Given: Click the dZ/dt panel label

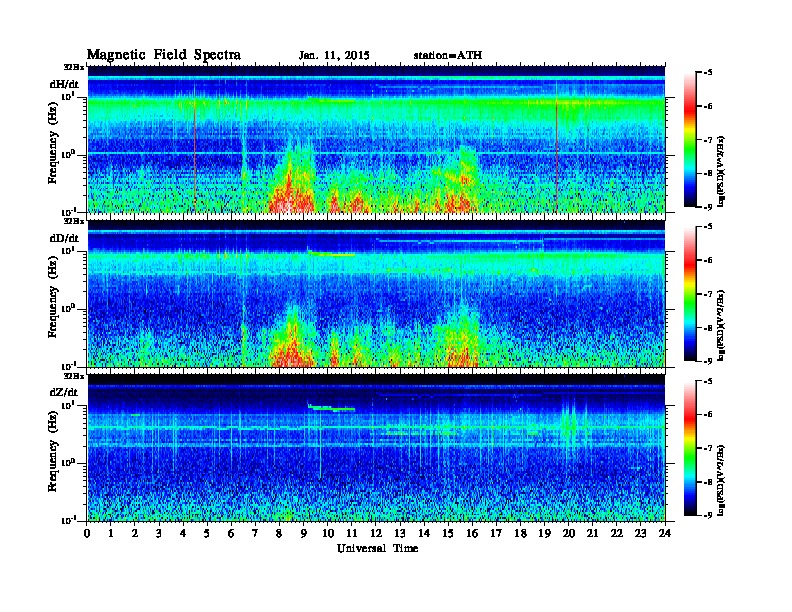Looking at the screenshot, I should pyautogui.click(x=64, y=392).
